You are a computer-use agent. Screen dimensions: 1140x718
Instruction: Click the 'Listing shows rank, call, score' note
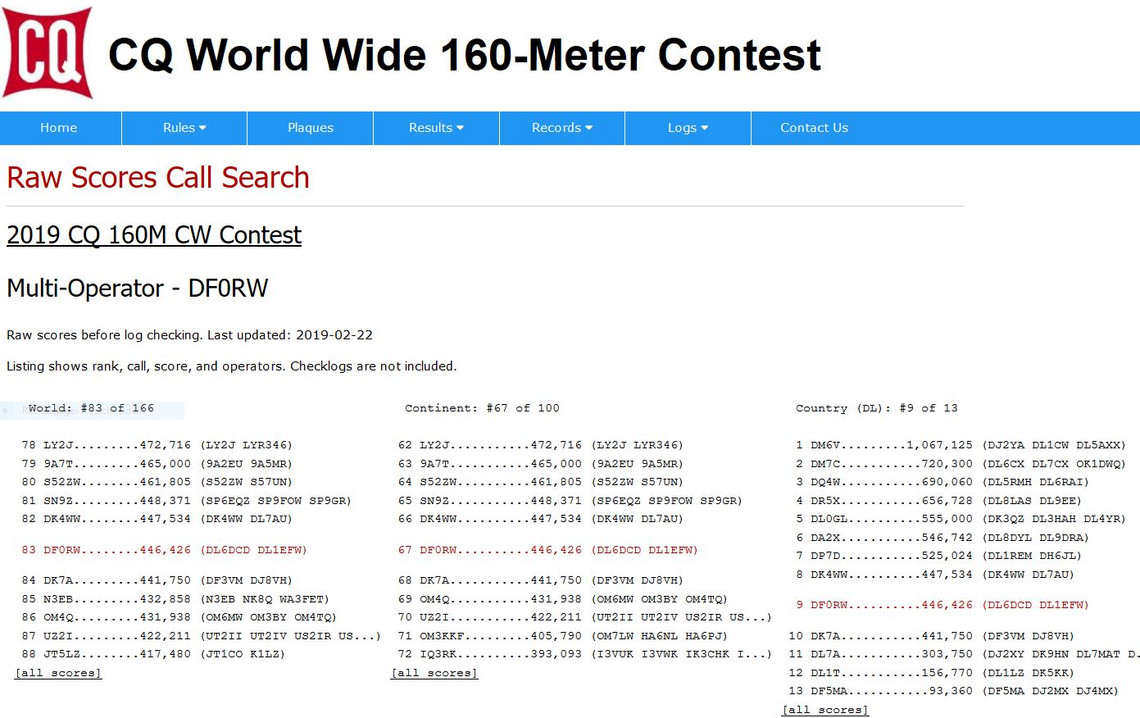point(232,366)
